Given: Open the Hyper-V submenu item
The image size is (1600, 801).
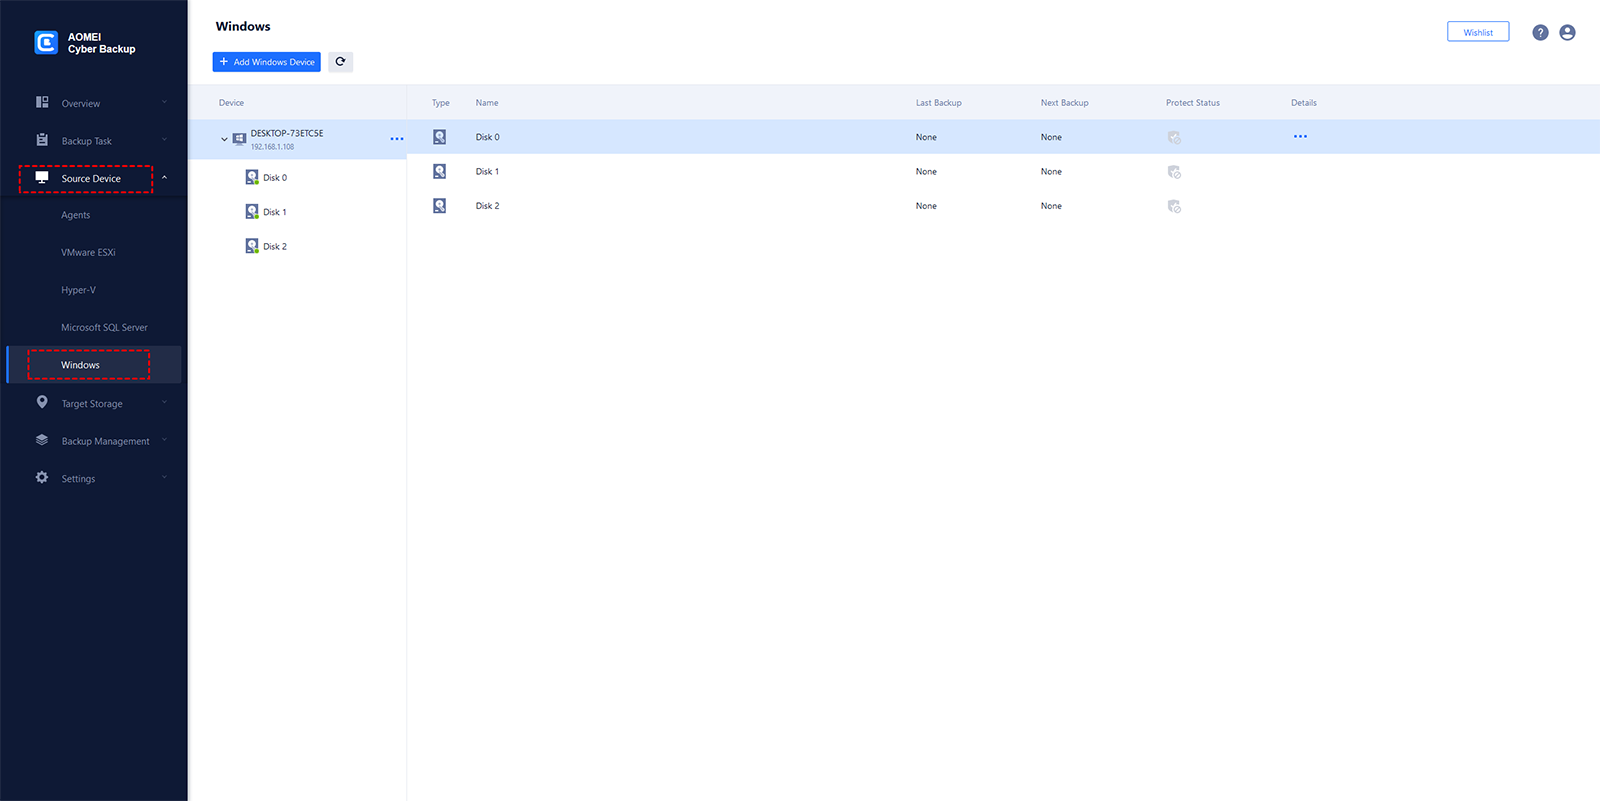Looking at the screenshot, I should pos(79,290).
